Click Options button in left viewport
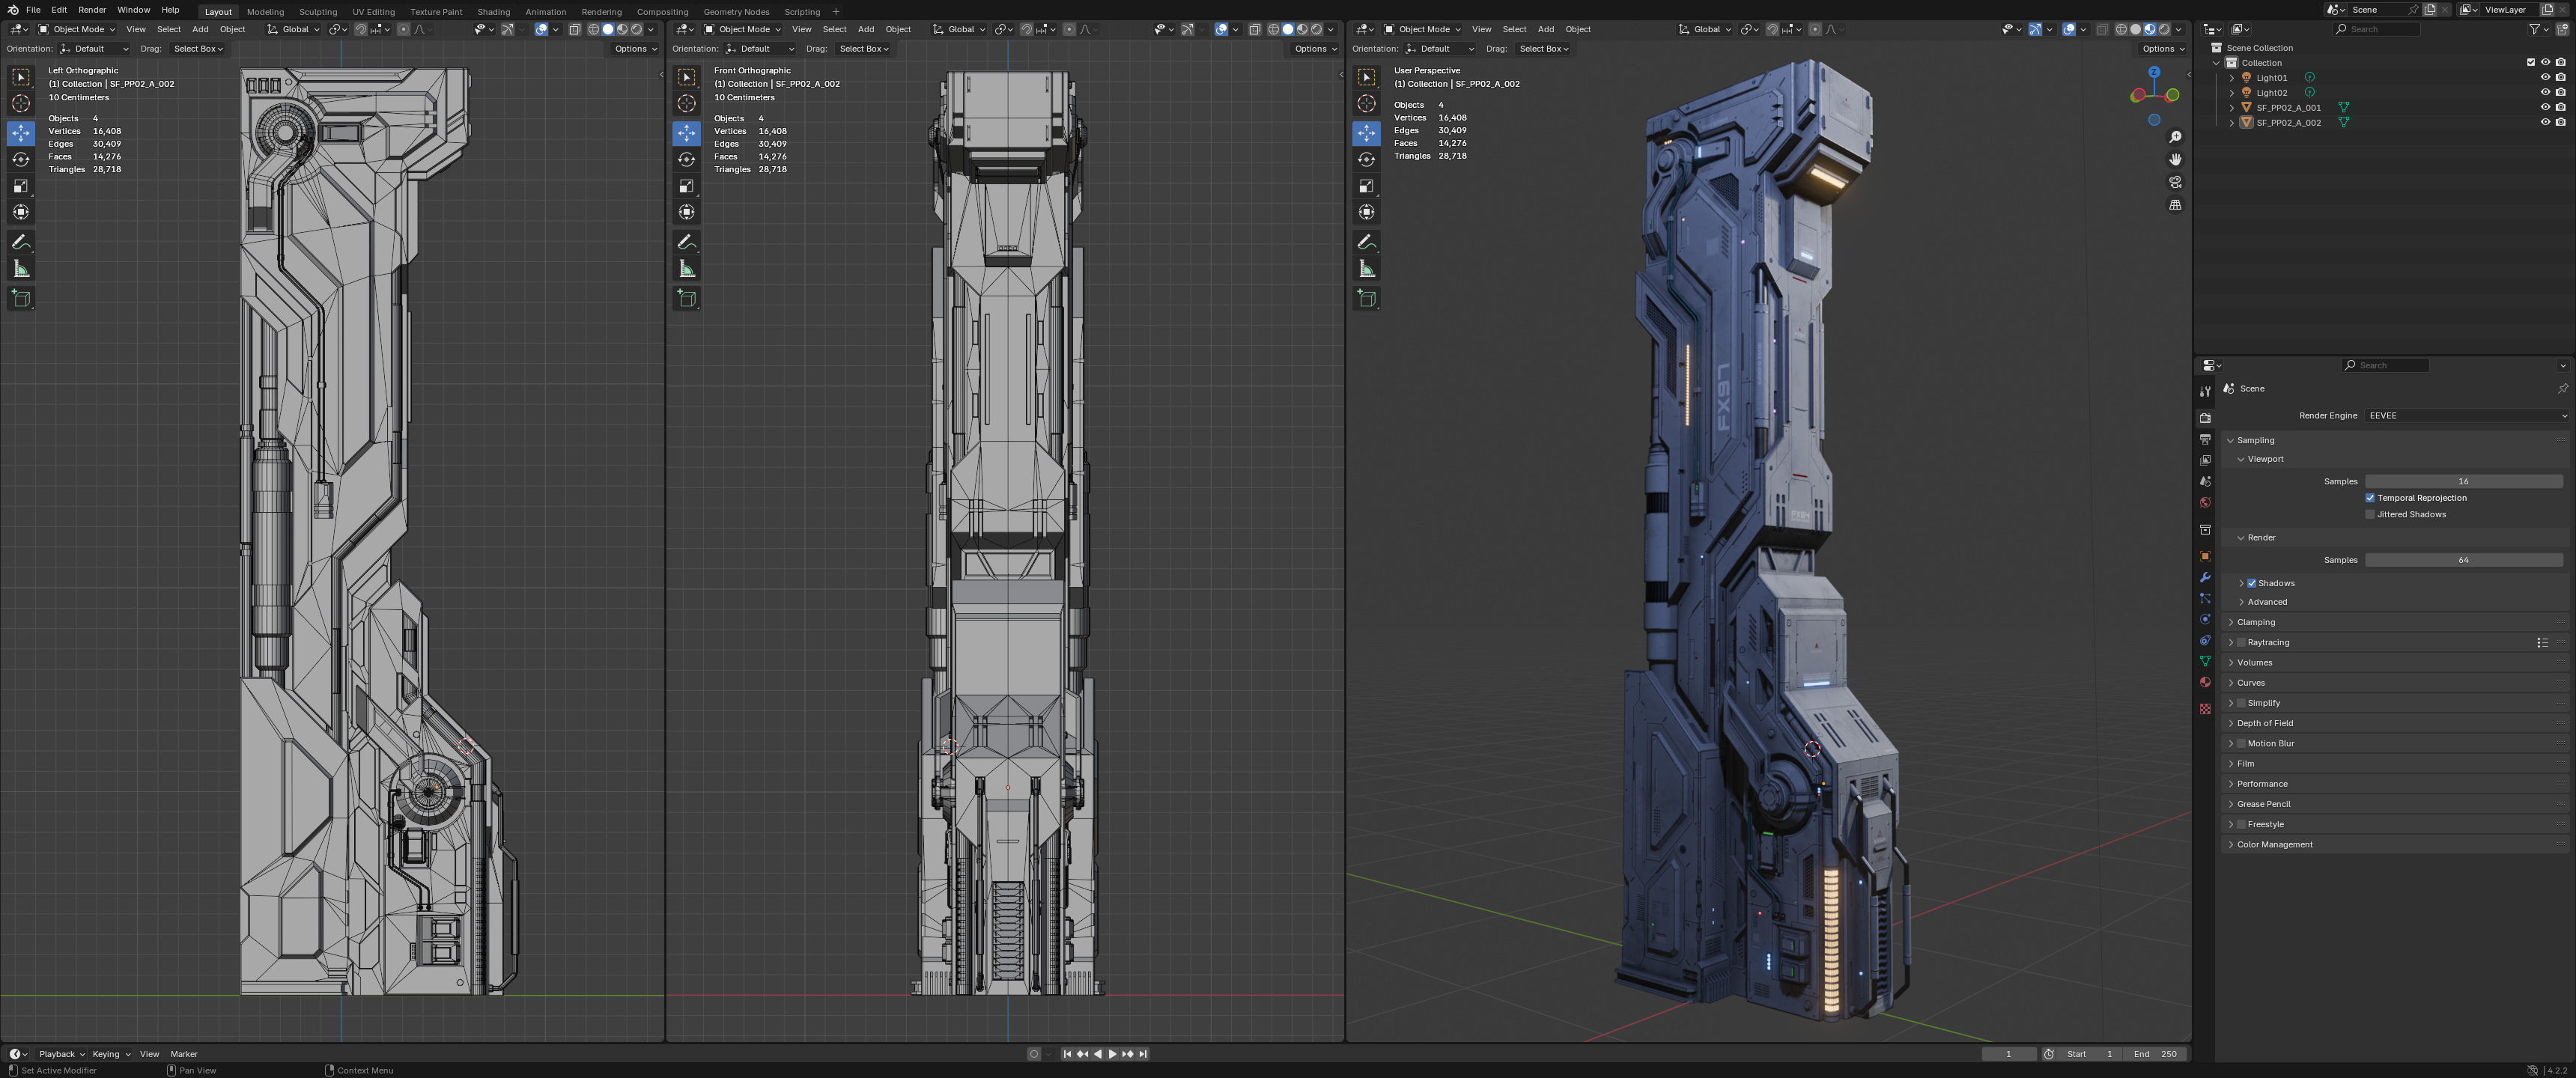Image resolution: width=2576 pixels, height=1078 pixels. pyautogui.click(x=634, y=48)
